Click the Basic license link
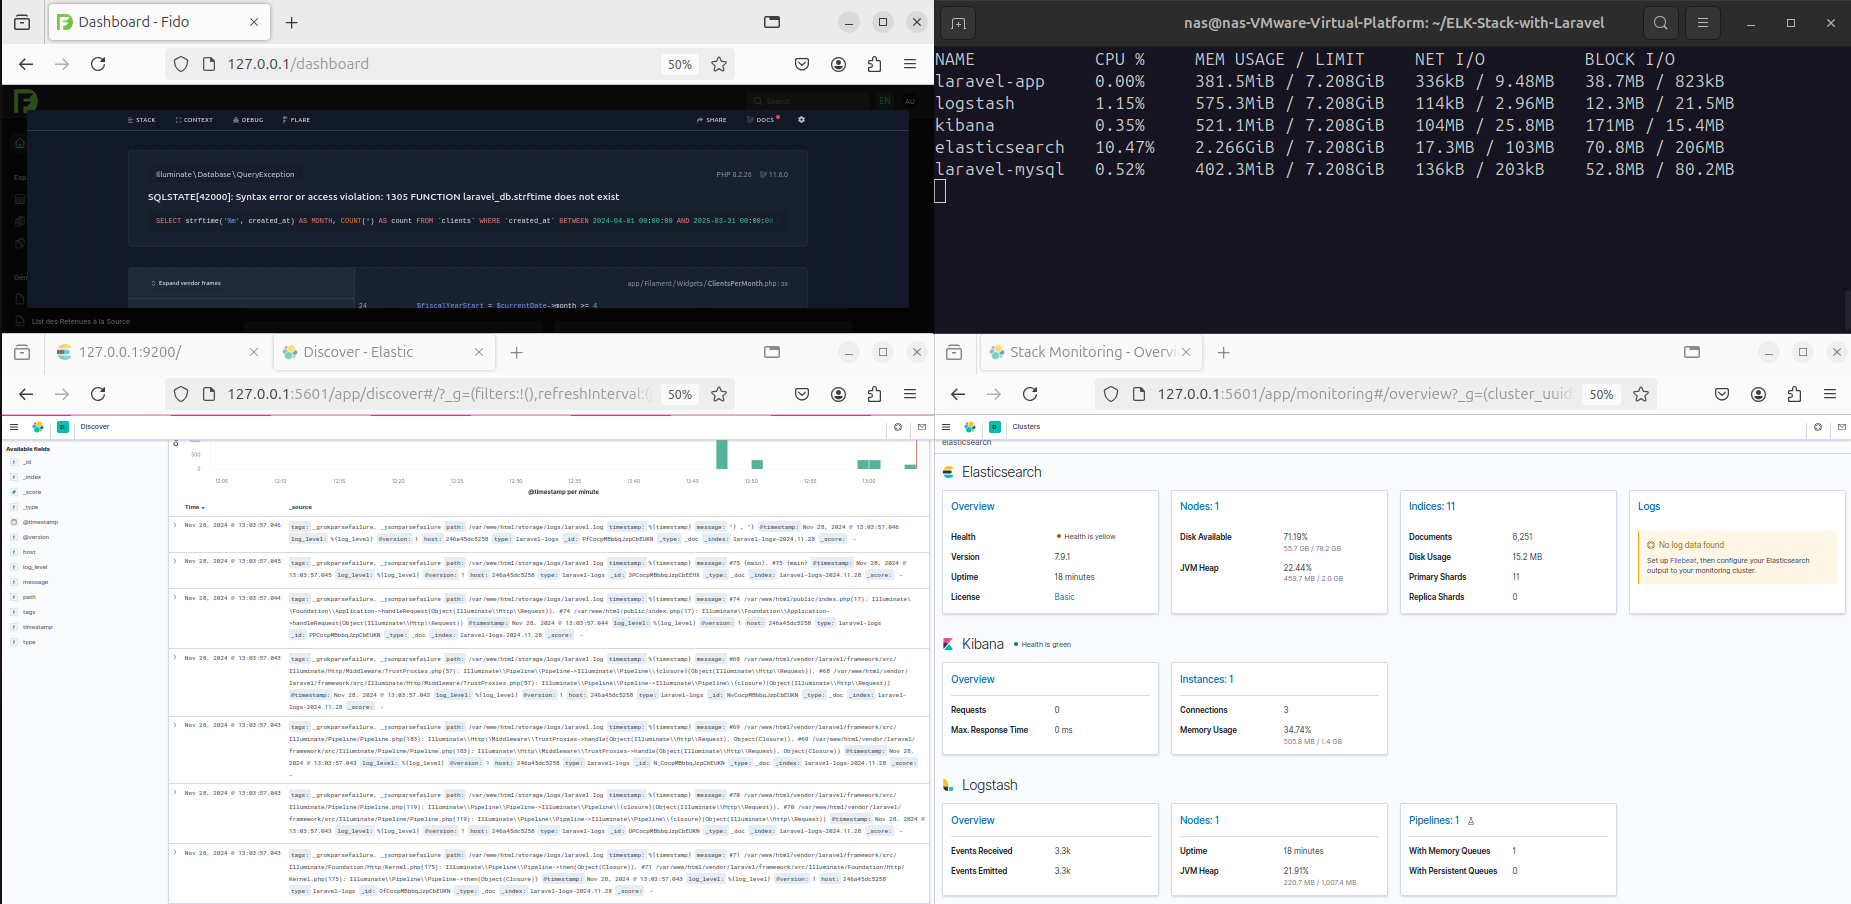This screenshot has width=1851, height=904. click(x=1064, y=597)
